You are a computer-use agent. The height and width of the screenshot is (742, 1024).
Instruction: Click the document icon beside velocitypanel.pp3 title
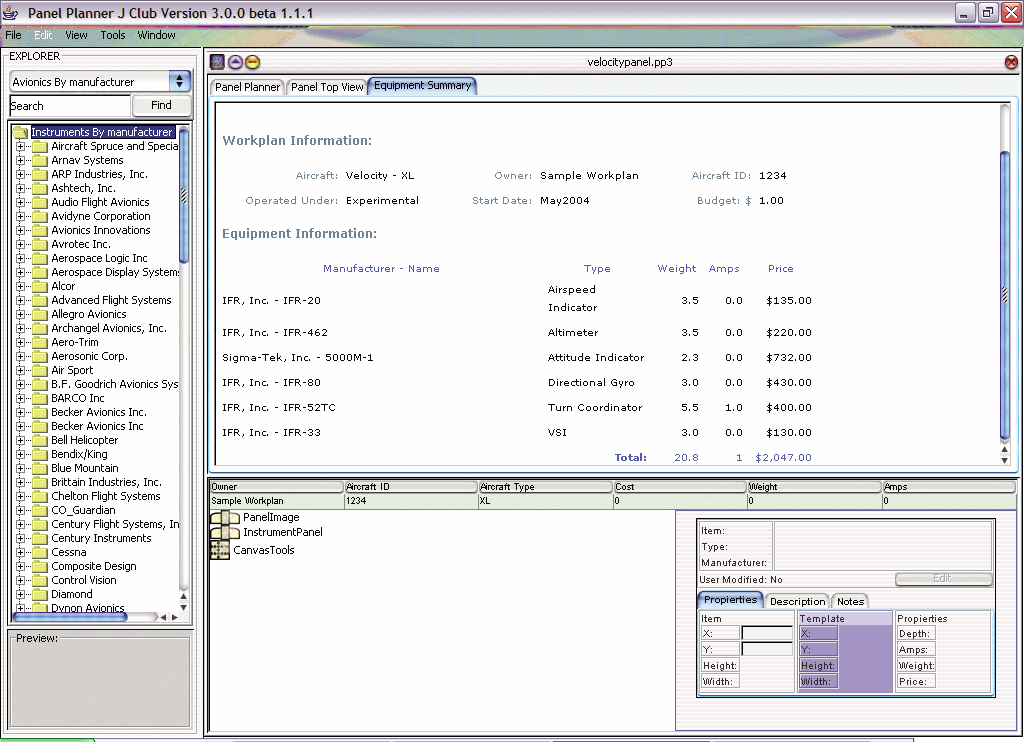217,62
